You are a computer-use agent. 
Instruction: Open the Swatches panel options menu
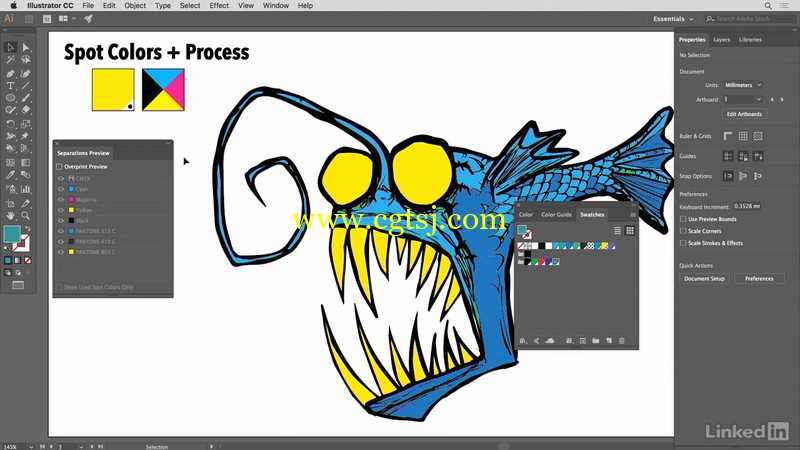tap(633, 215)
